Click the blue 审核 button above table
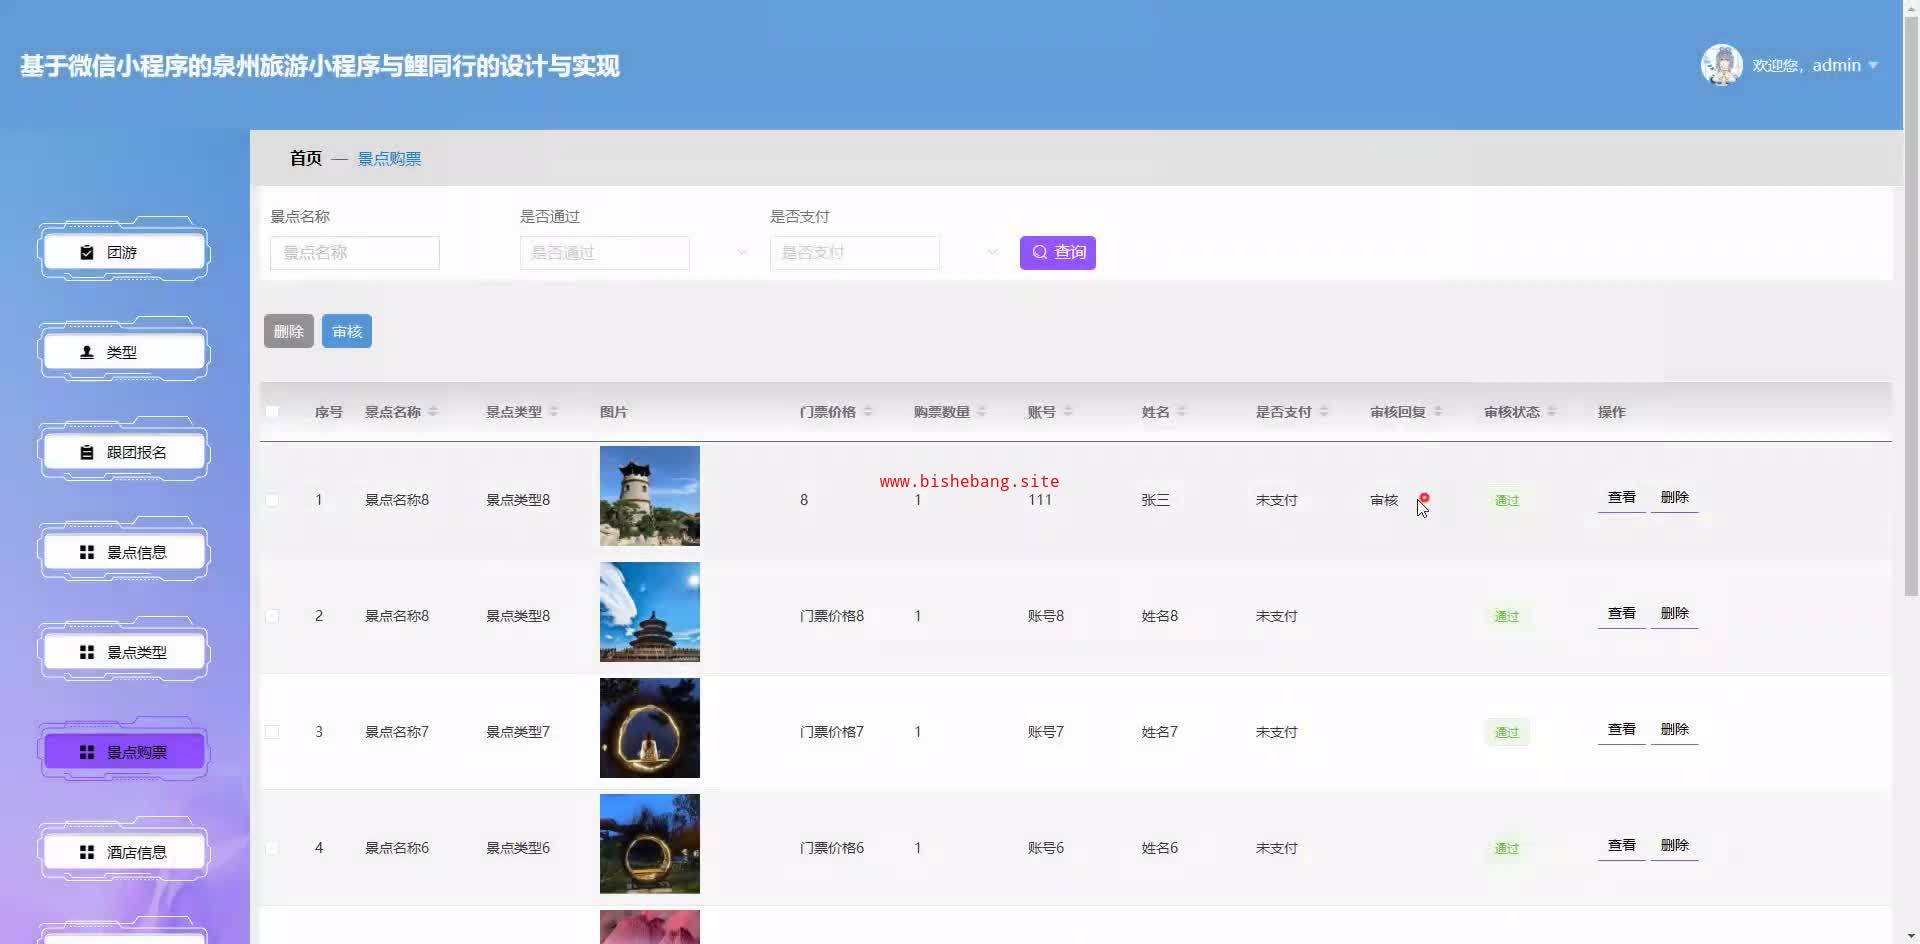The width and height of the screenshot is (1920, 944). click(346, 332)
